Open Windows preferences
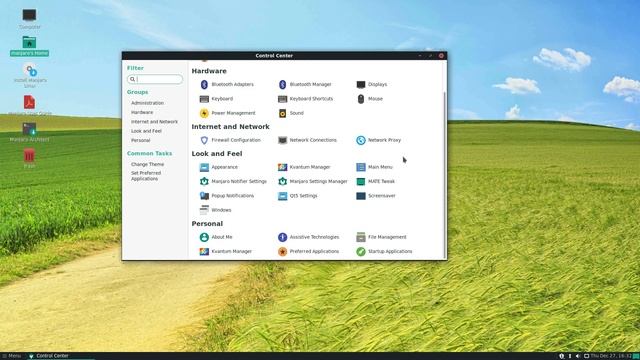 pos(216,210)
